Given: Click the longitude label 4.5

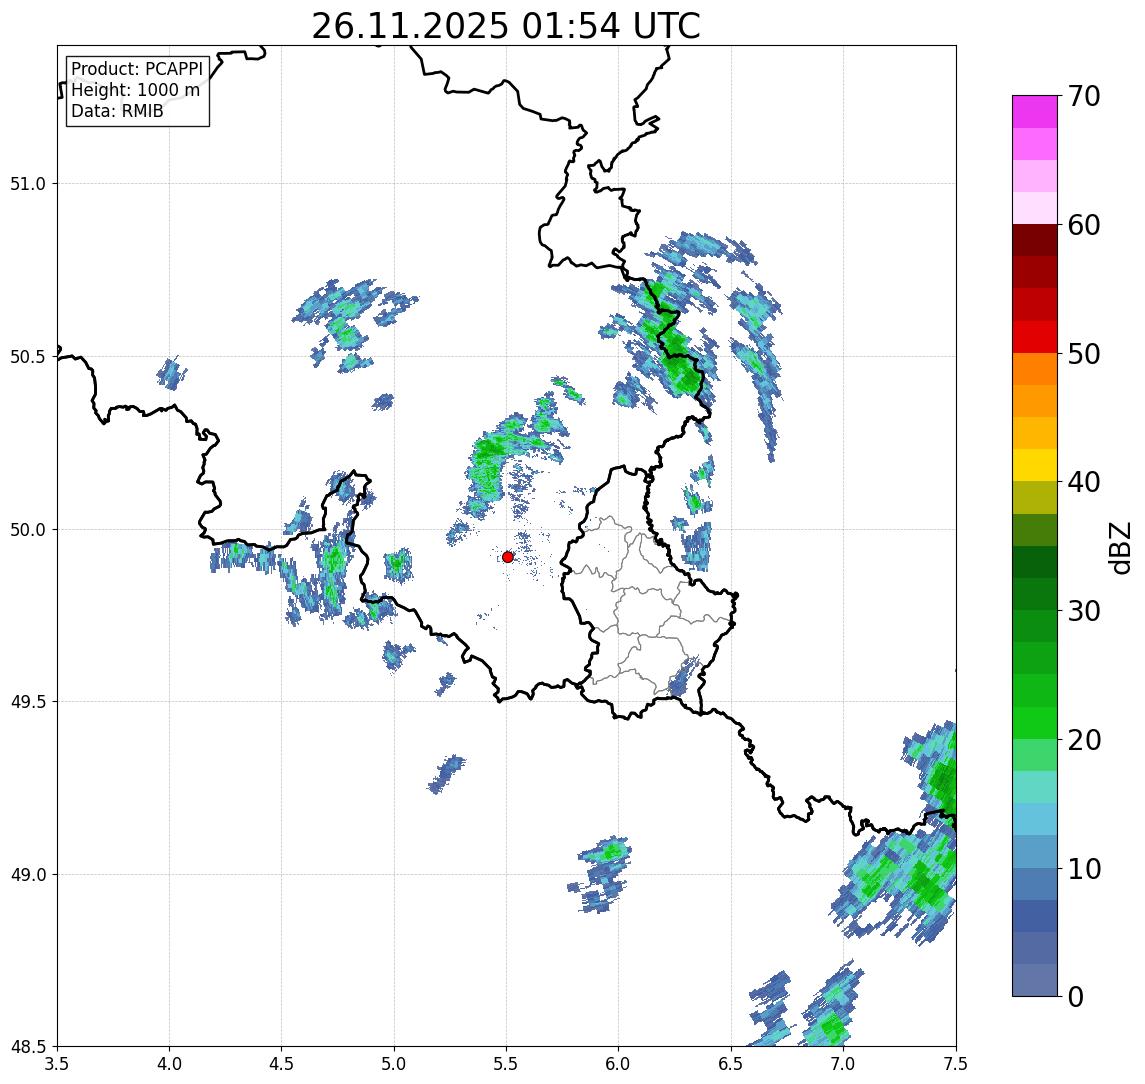Looking at the screenshot, I should click(x=282, y=1063).
